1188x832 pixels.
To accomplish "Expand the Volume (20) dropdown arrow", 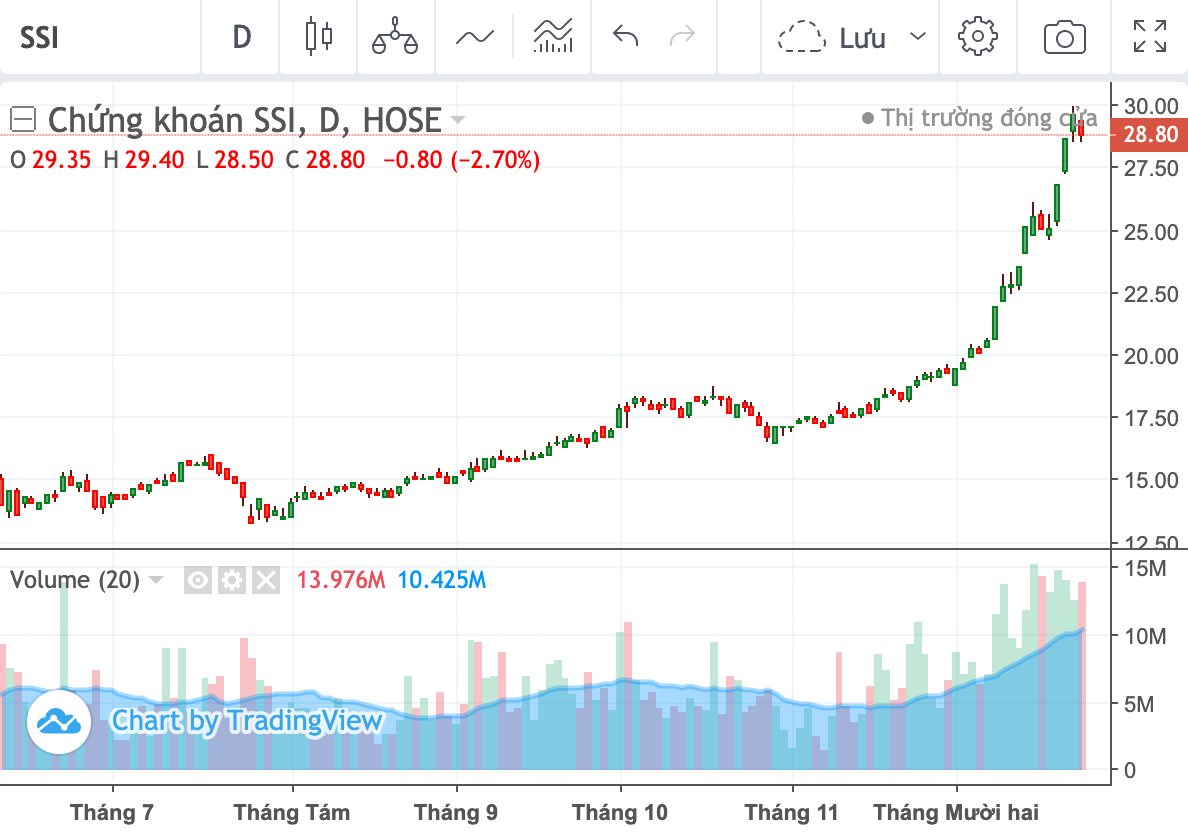I will coord(156,580).
